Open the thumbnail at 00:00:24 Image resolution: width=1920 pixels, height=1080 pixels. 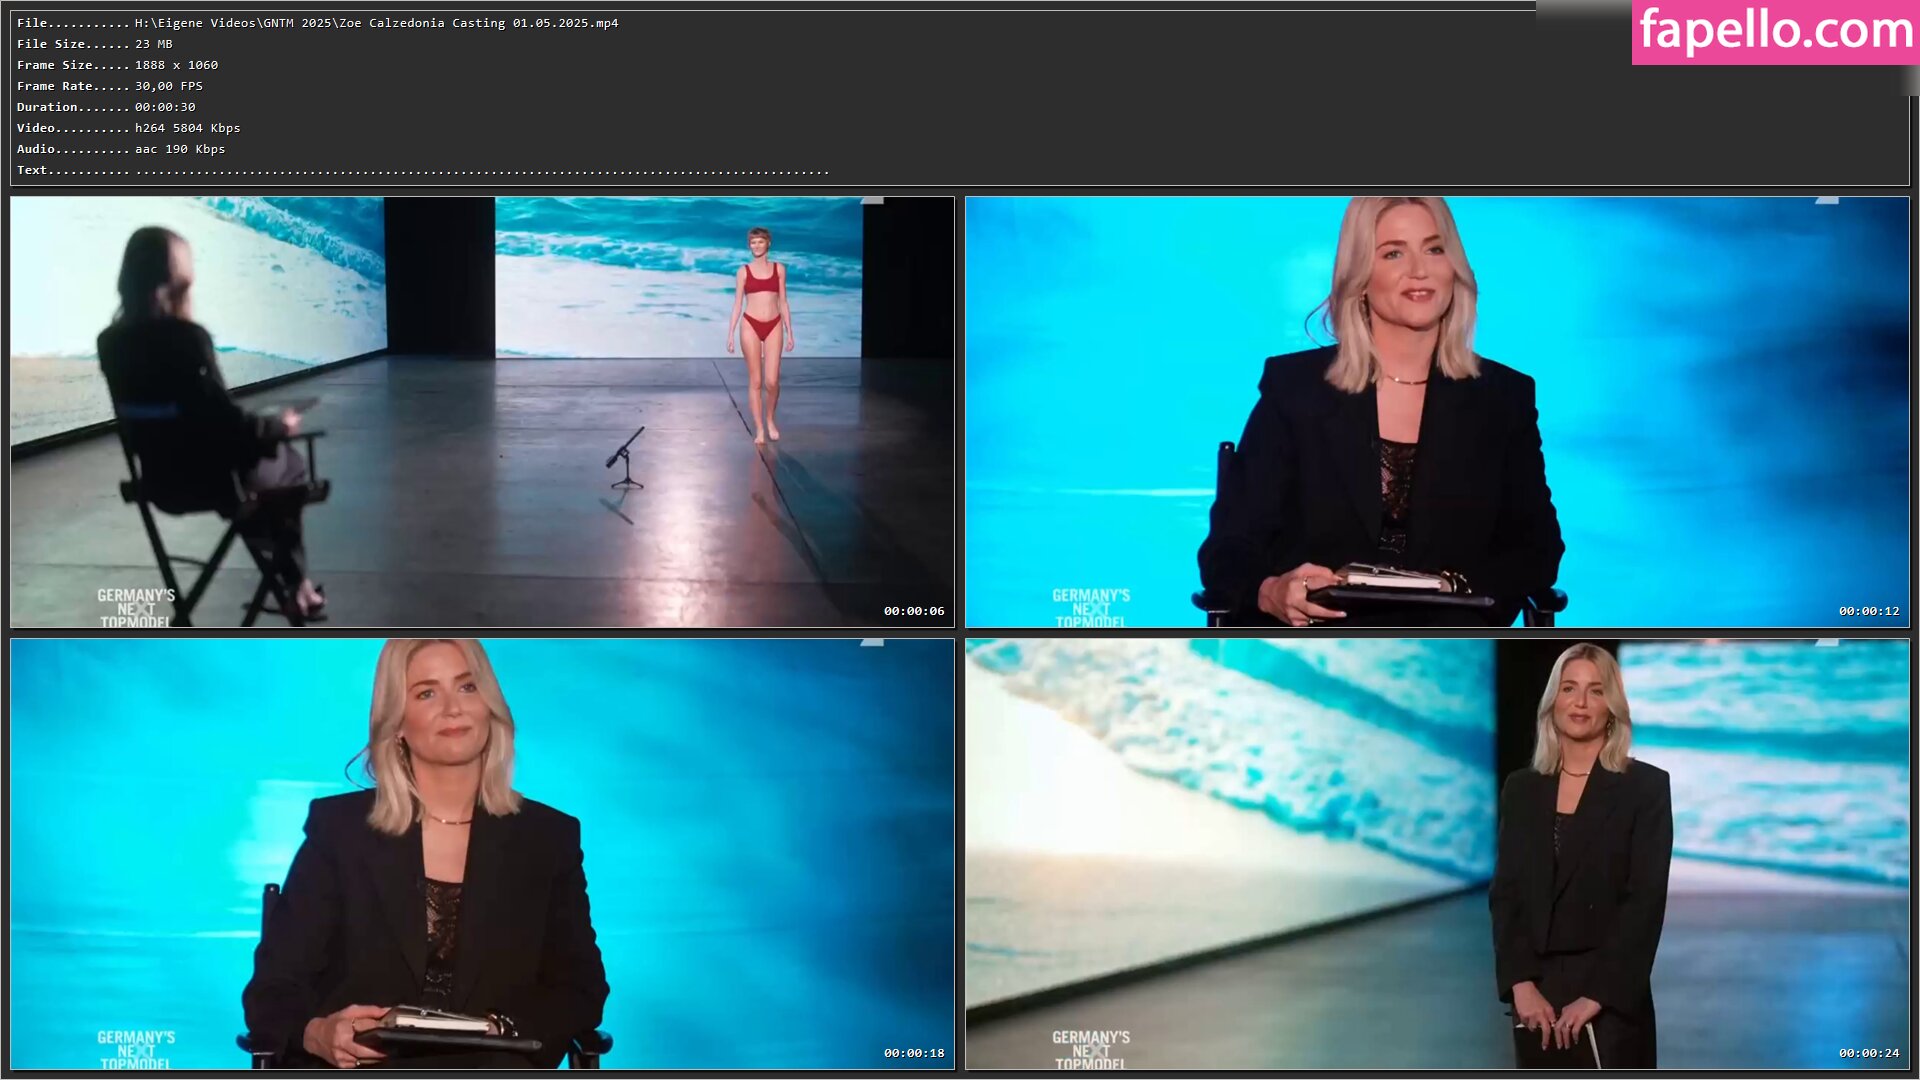click(x=1437, y=854)
